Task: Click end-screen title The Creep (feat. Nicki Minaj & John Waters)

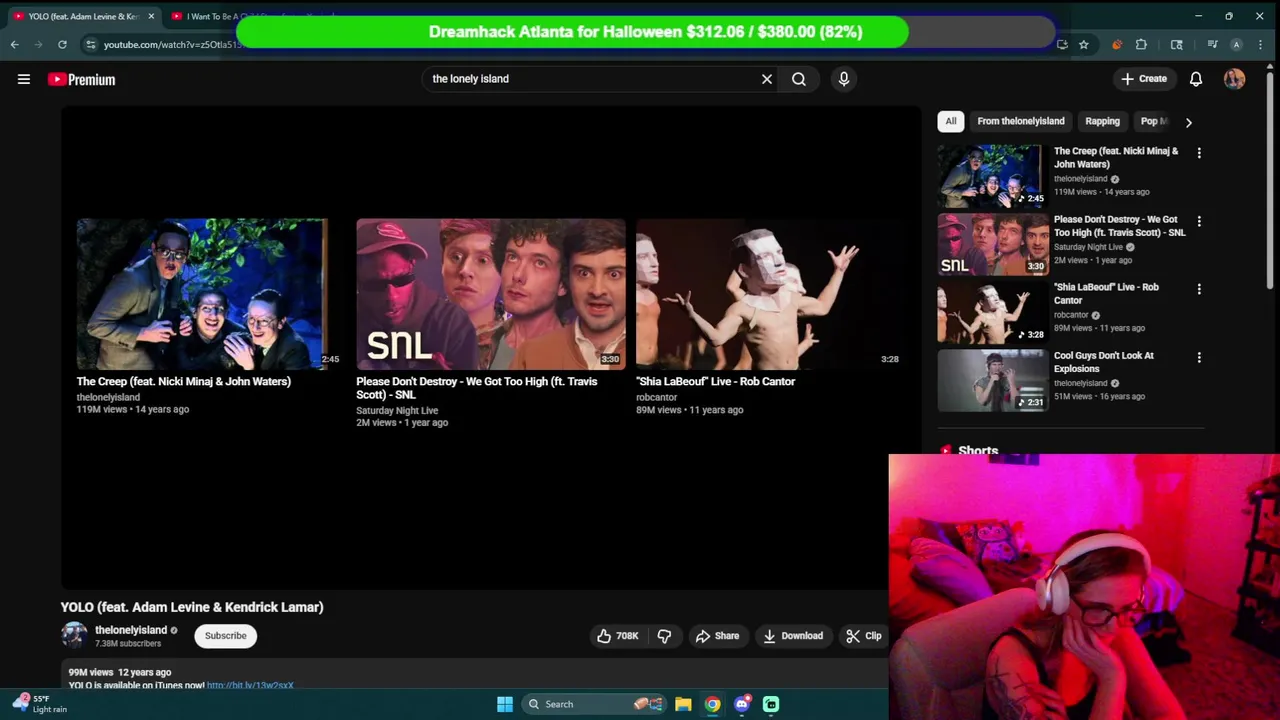Action: click(x=184, y=381)
